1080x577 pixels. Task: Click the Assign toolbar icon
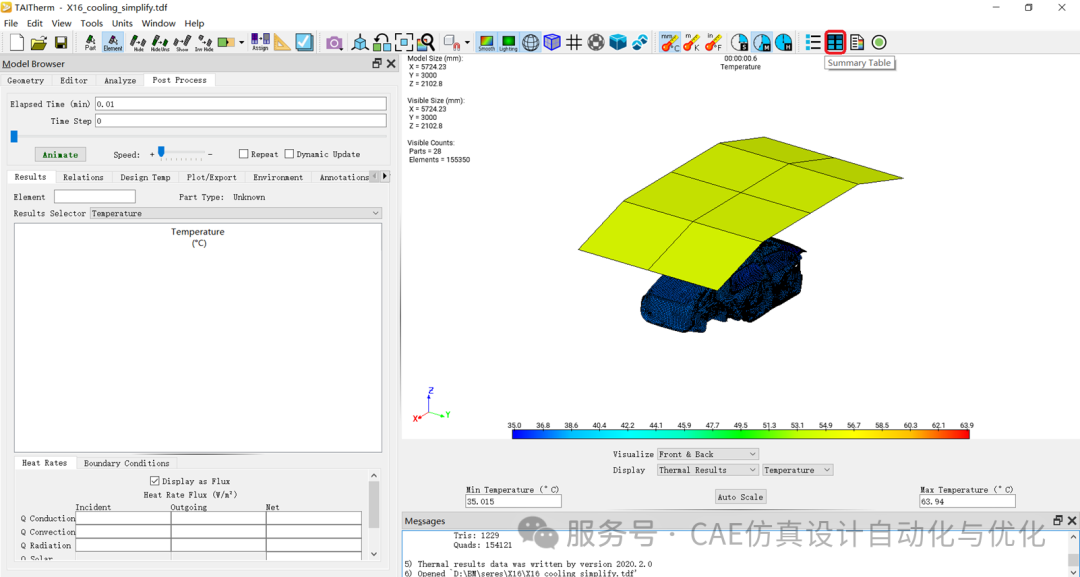pyautogui.click(x=260, y=43)
